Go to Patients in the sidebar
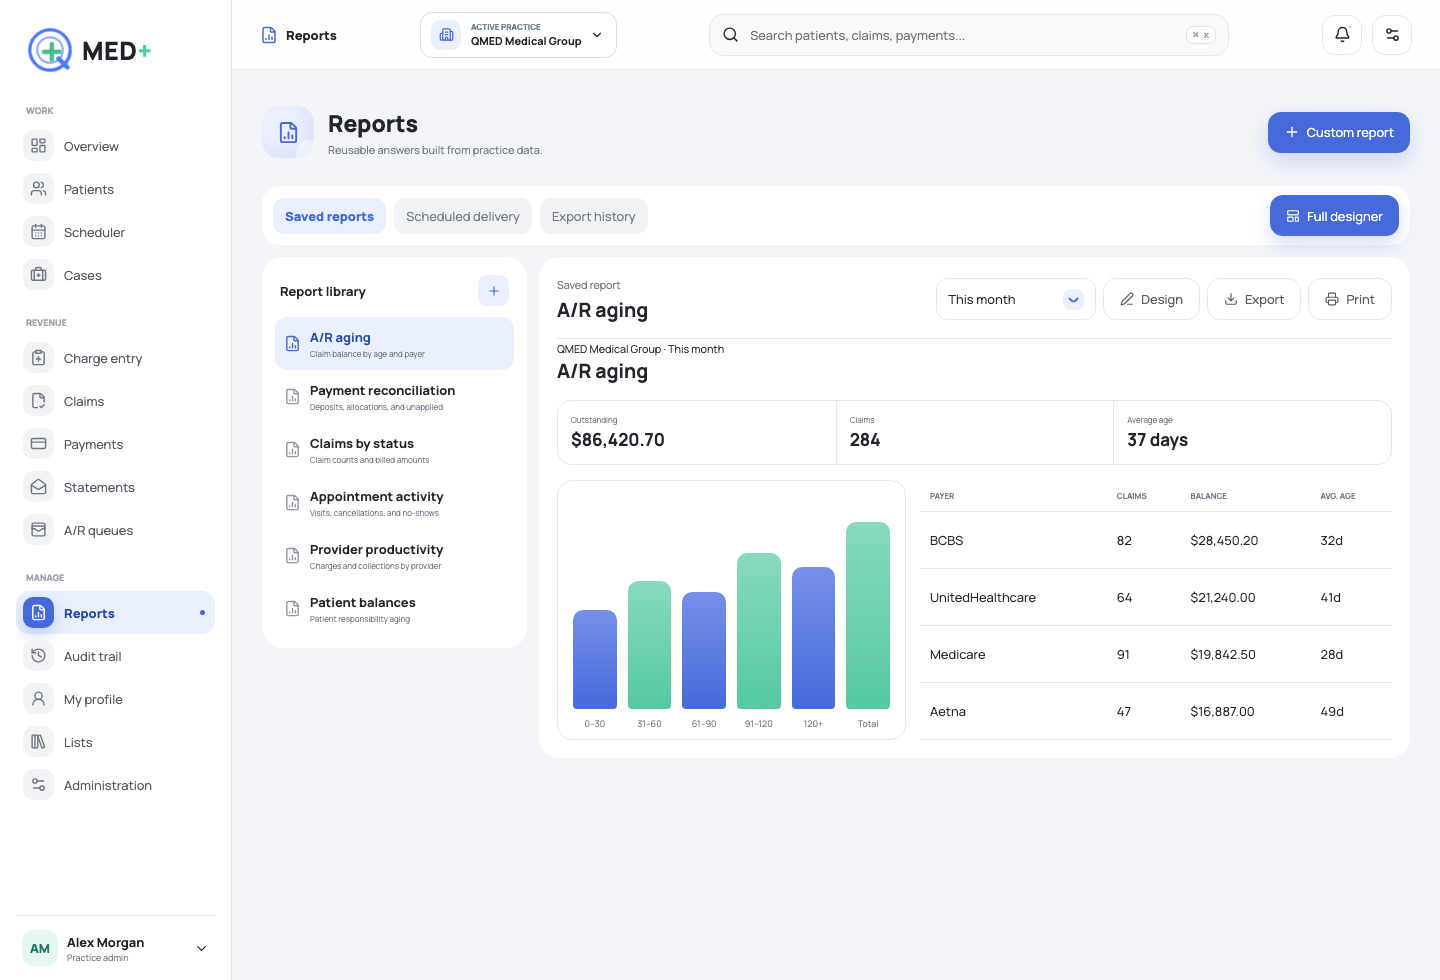The height and width of the screenshot is (980, 1440). pos(116,189)
